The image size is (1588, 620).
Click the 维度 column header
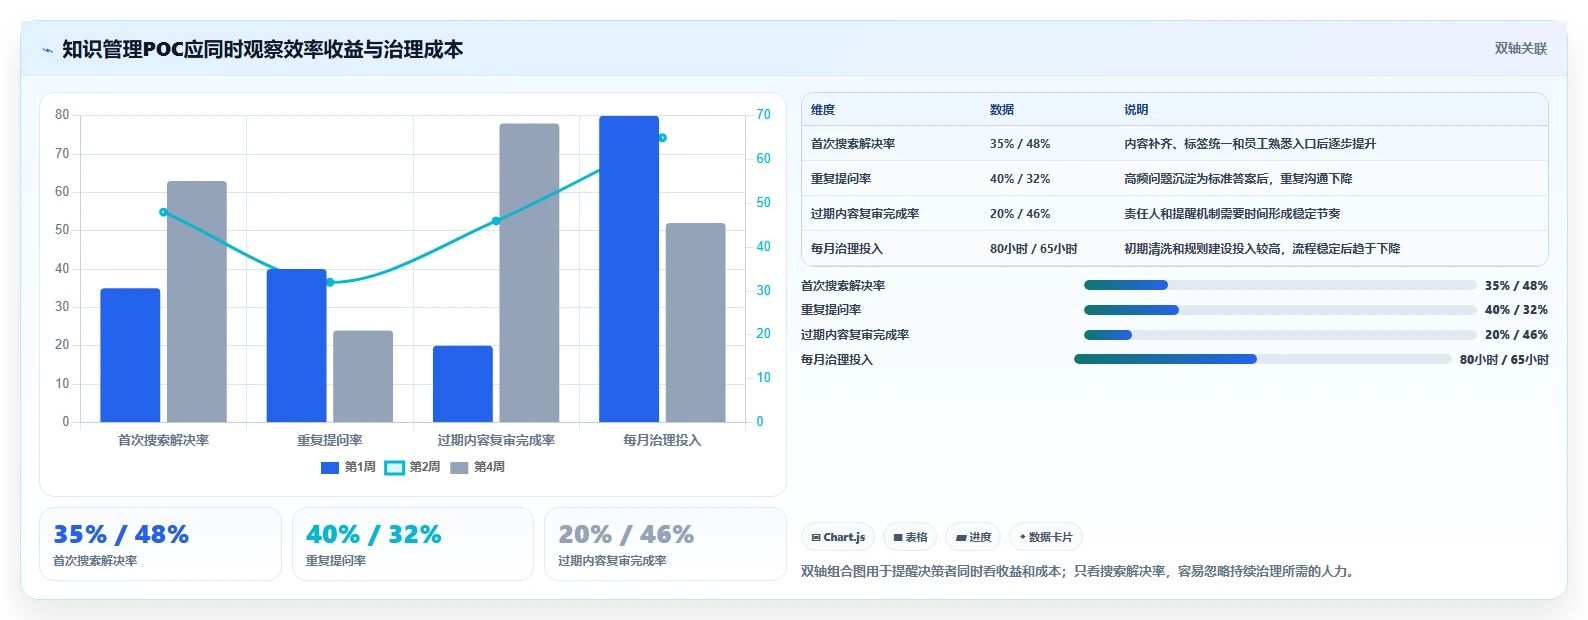point(823,110)
